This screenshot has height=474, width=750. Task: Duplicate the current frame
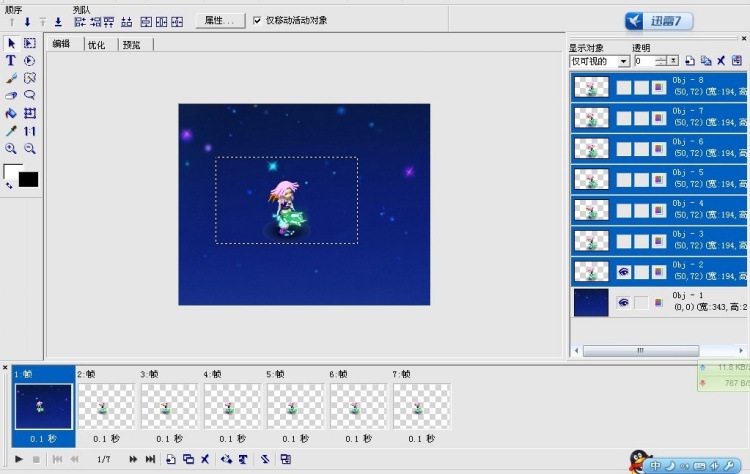[188, 459]
